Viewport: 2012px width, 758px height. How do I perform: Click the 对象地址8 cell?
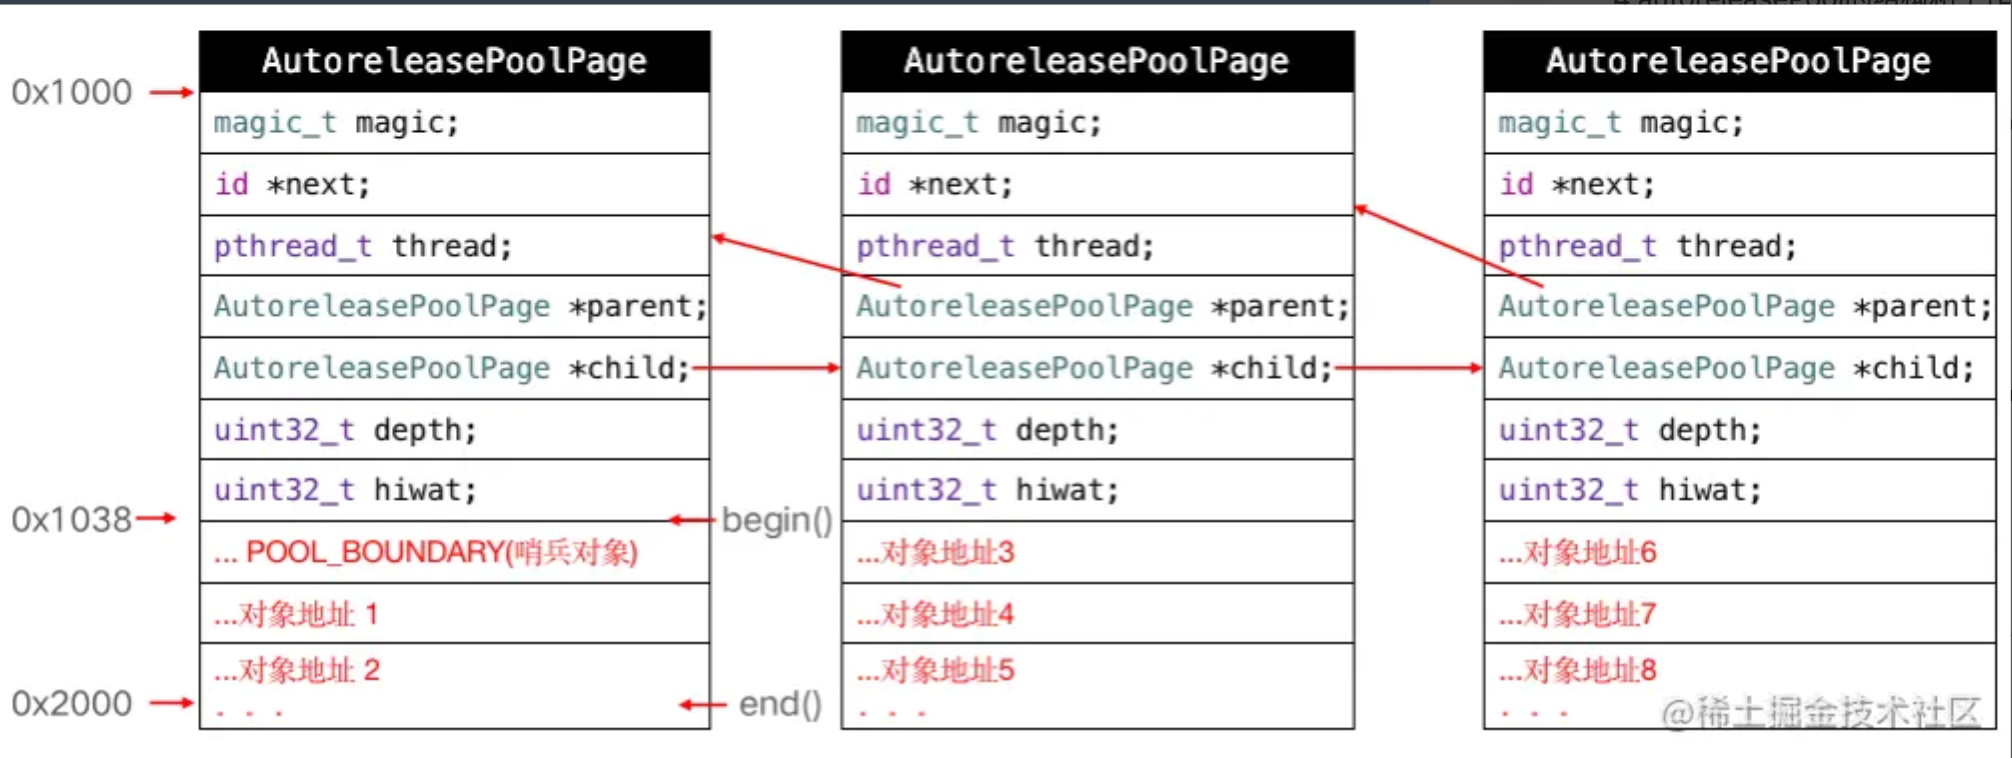coord(1577,670)
